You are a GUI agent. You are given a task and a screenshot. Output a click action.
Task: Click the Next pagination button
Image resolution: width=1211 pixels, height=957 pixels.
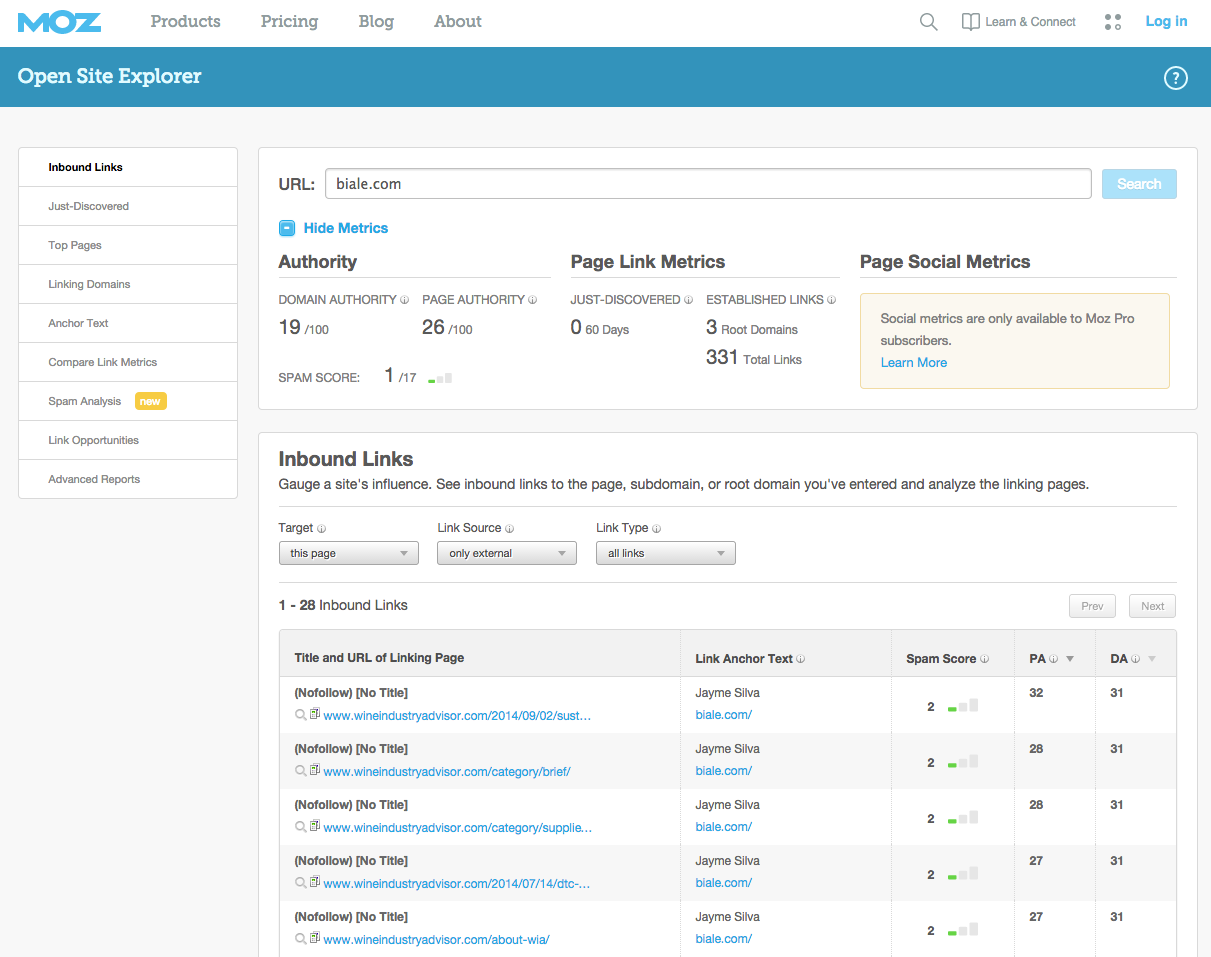1153,606
